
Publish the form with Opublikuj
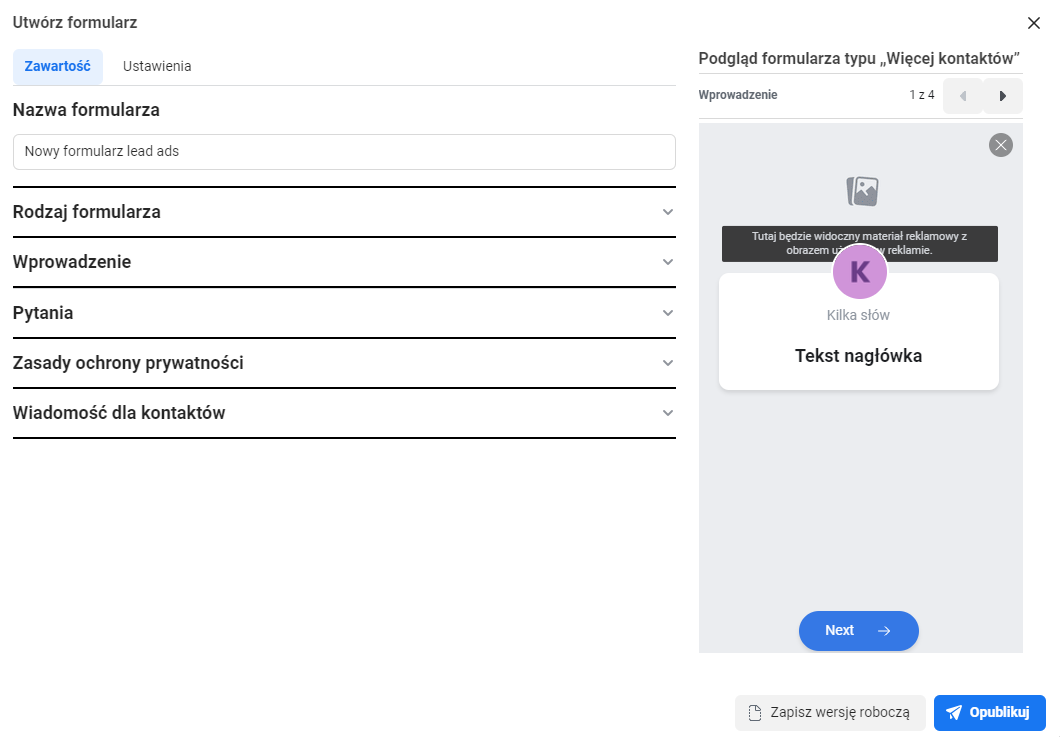coord(989,713)
